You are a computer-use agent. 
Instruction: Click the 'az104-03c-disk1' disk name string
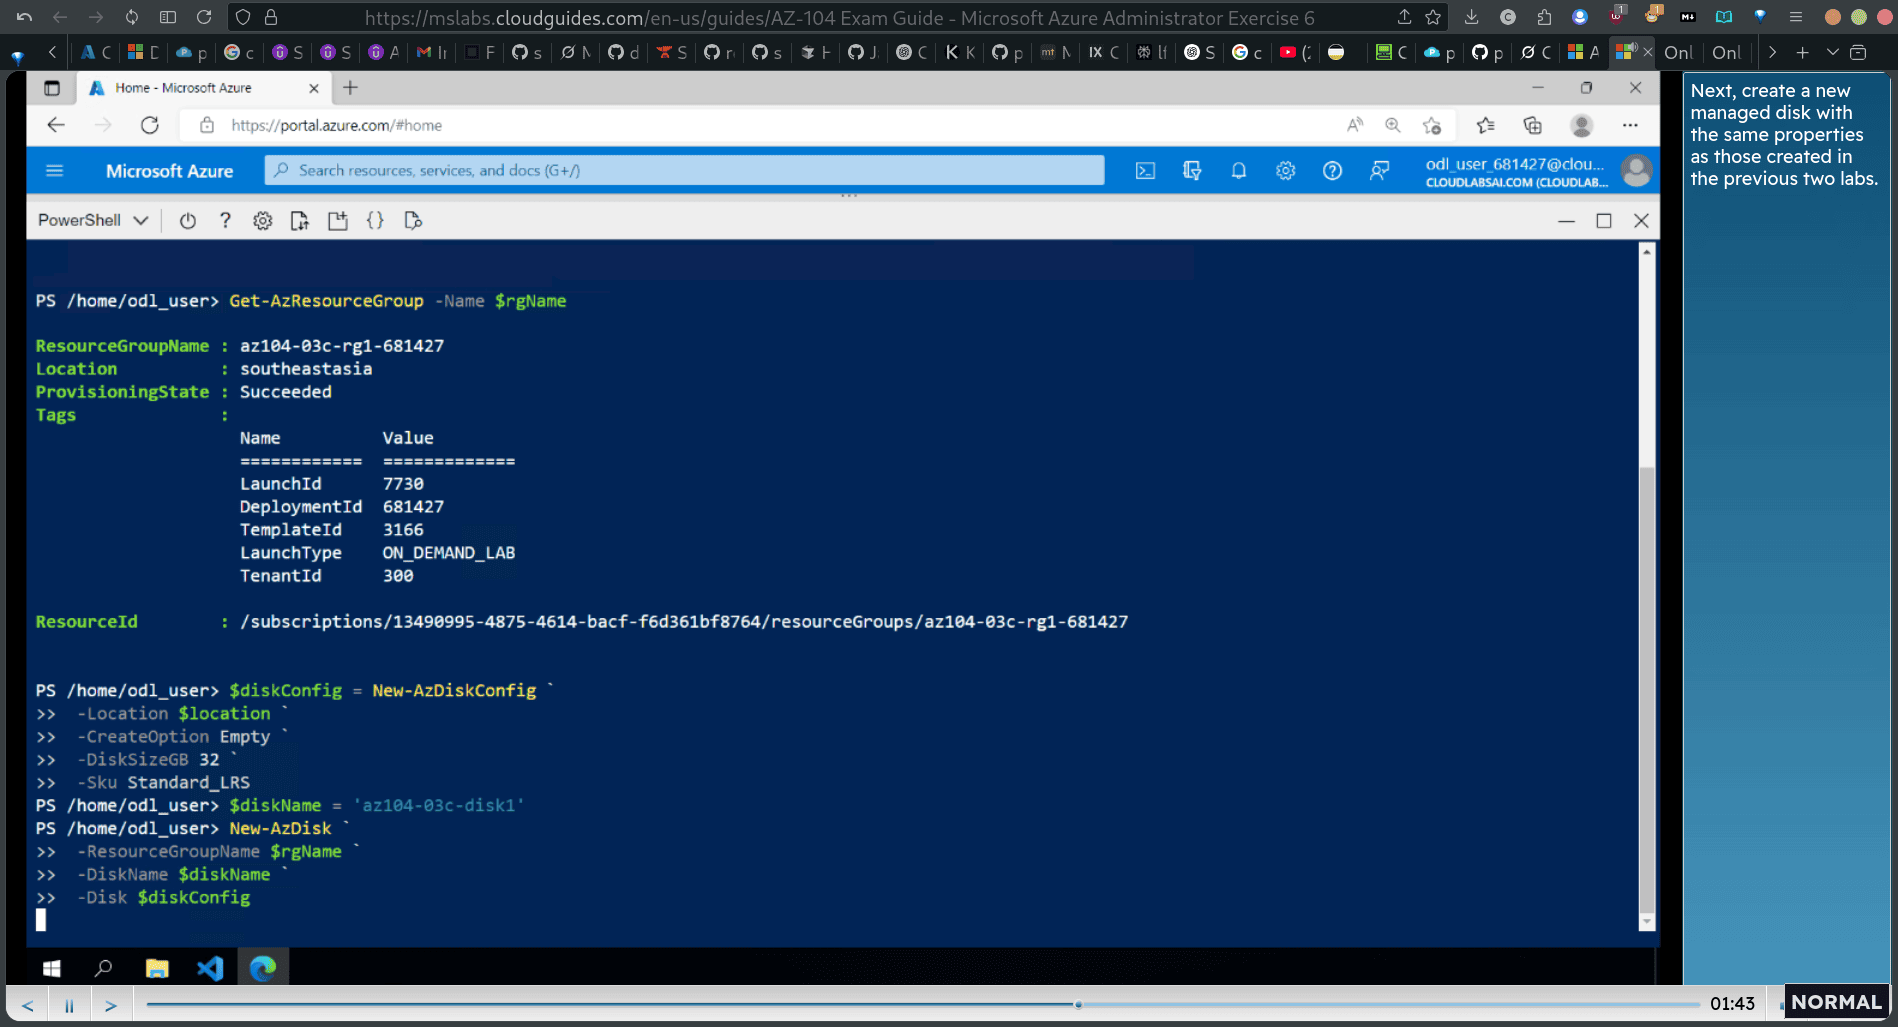438,806
